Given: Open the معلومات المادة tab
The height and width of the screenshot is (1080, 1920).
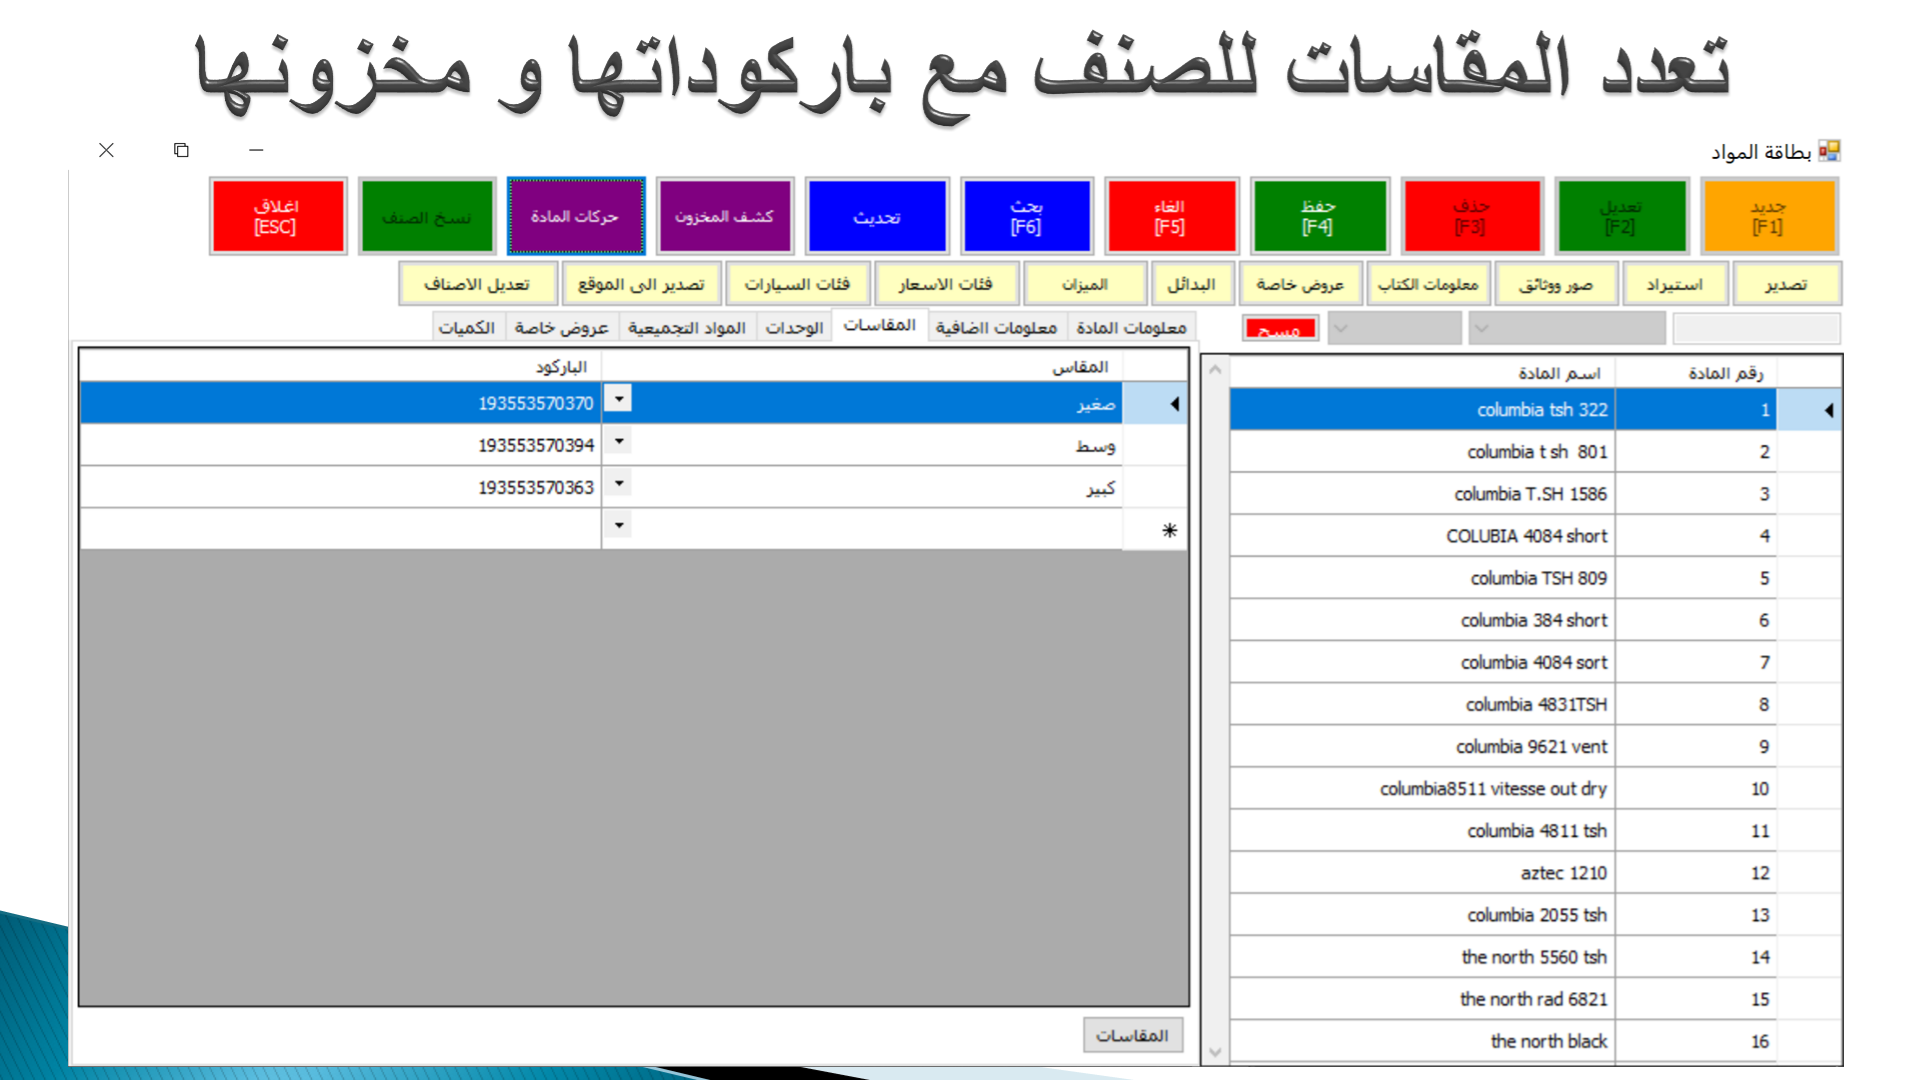Looking at the screenshot, I should click(1131, 328).
